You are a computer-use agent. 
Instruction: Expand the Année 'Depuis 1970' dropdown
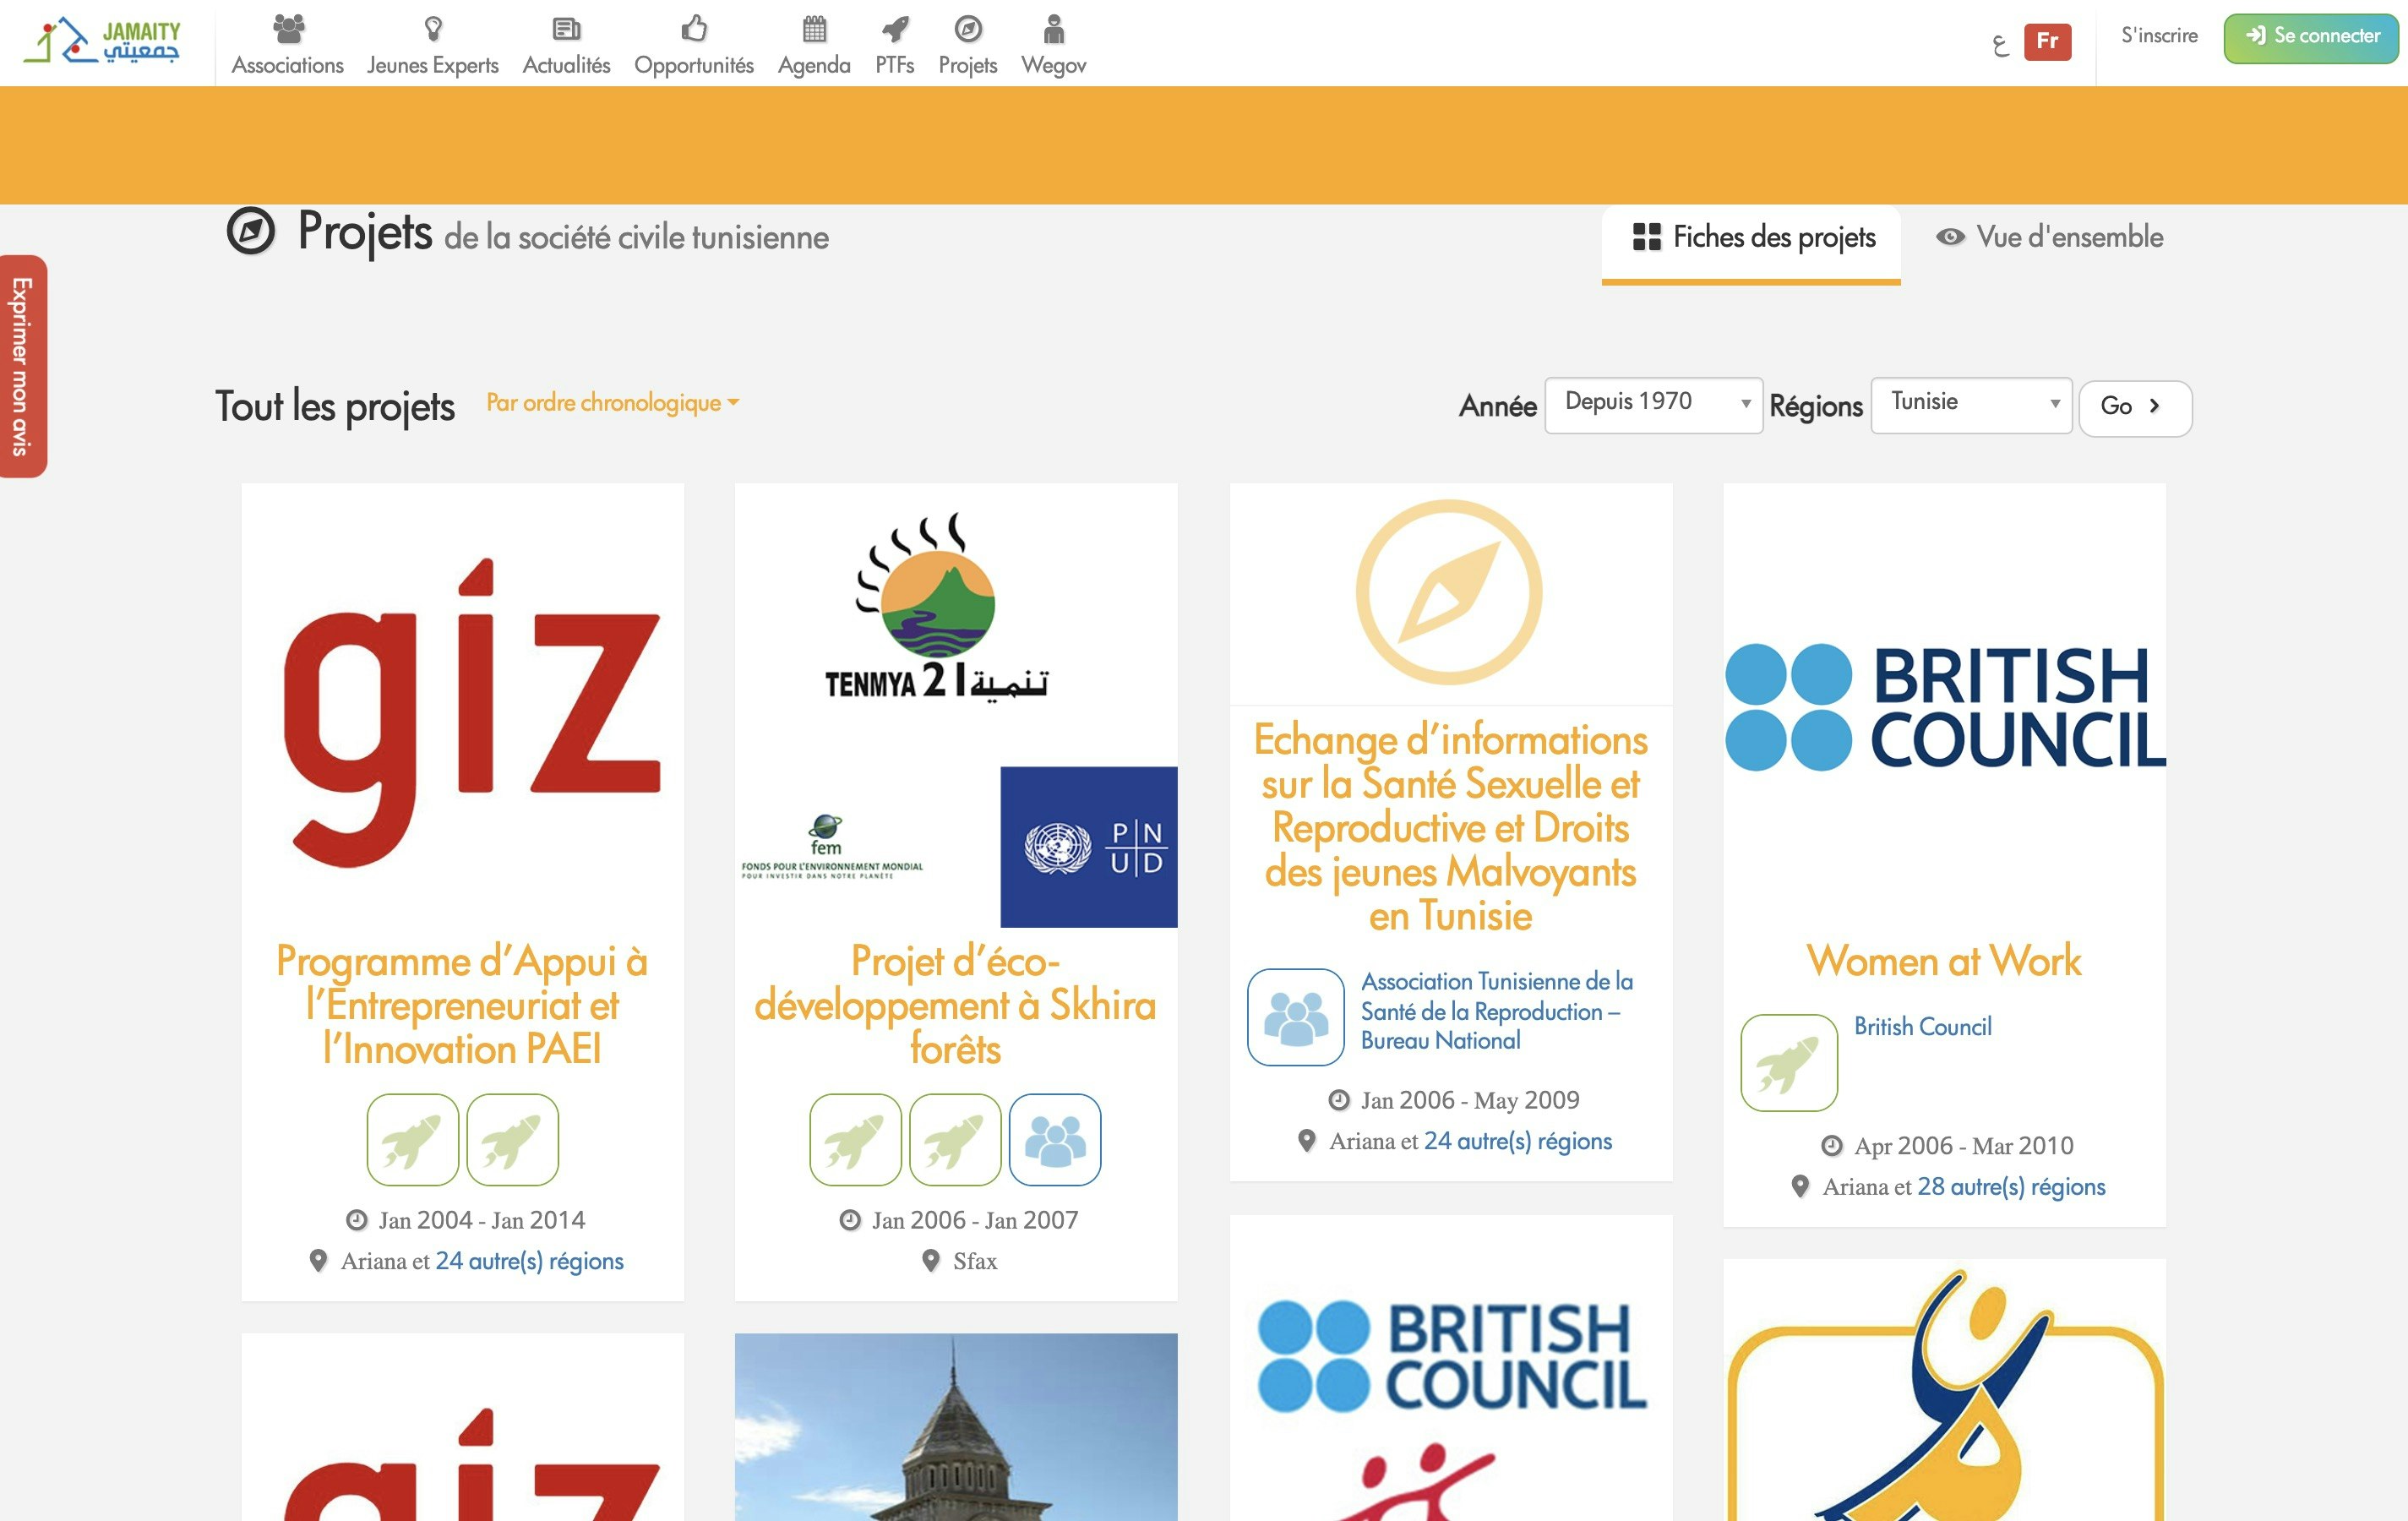(x=1654, y=403)
